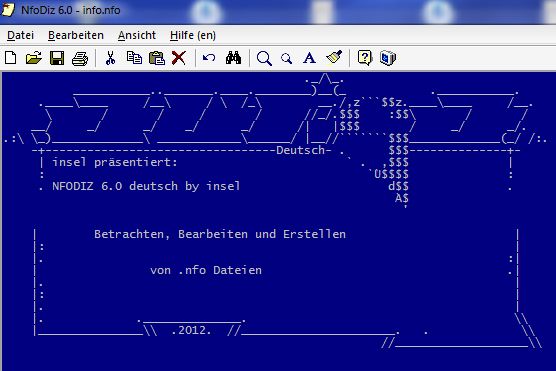Save the file with floppy icon
Screen dimensions: 556x371
pos(57,58)
